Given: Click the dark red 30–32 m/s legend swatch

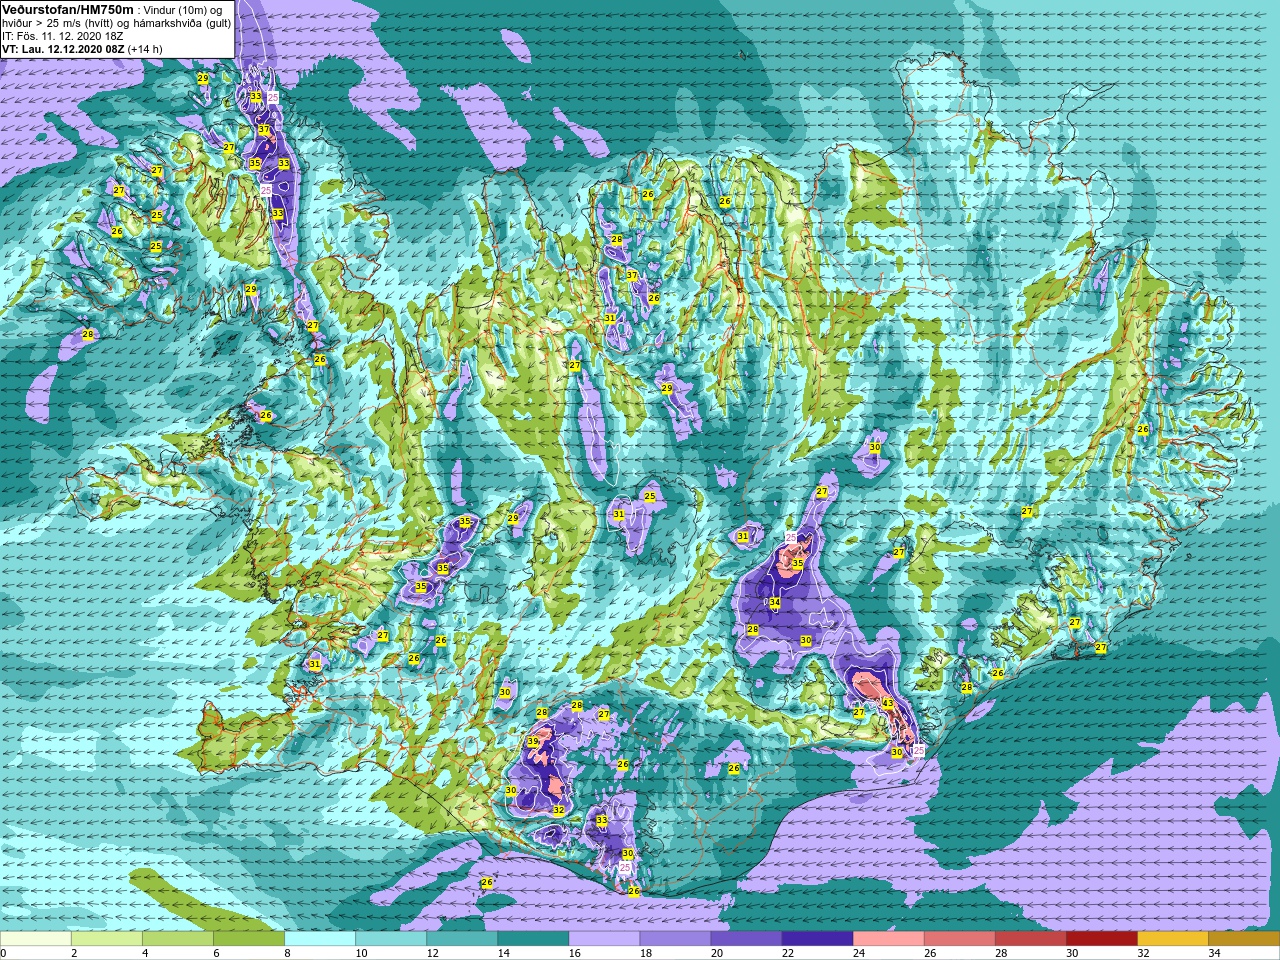Looking at the screenshot, I should [x=1101, y=939].
